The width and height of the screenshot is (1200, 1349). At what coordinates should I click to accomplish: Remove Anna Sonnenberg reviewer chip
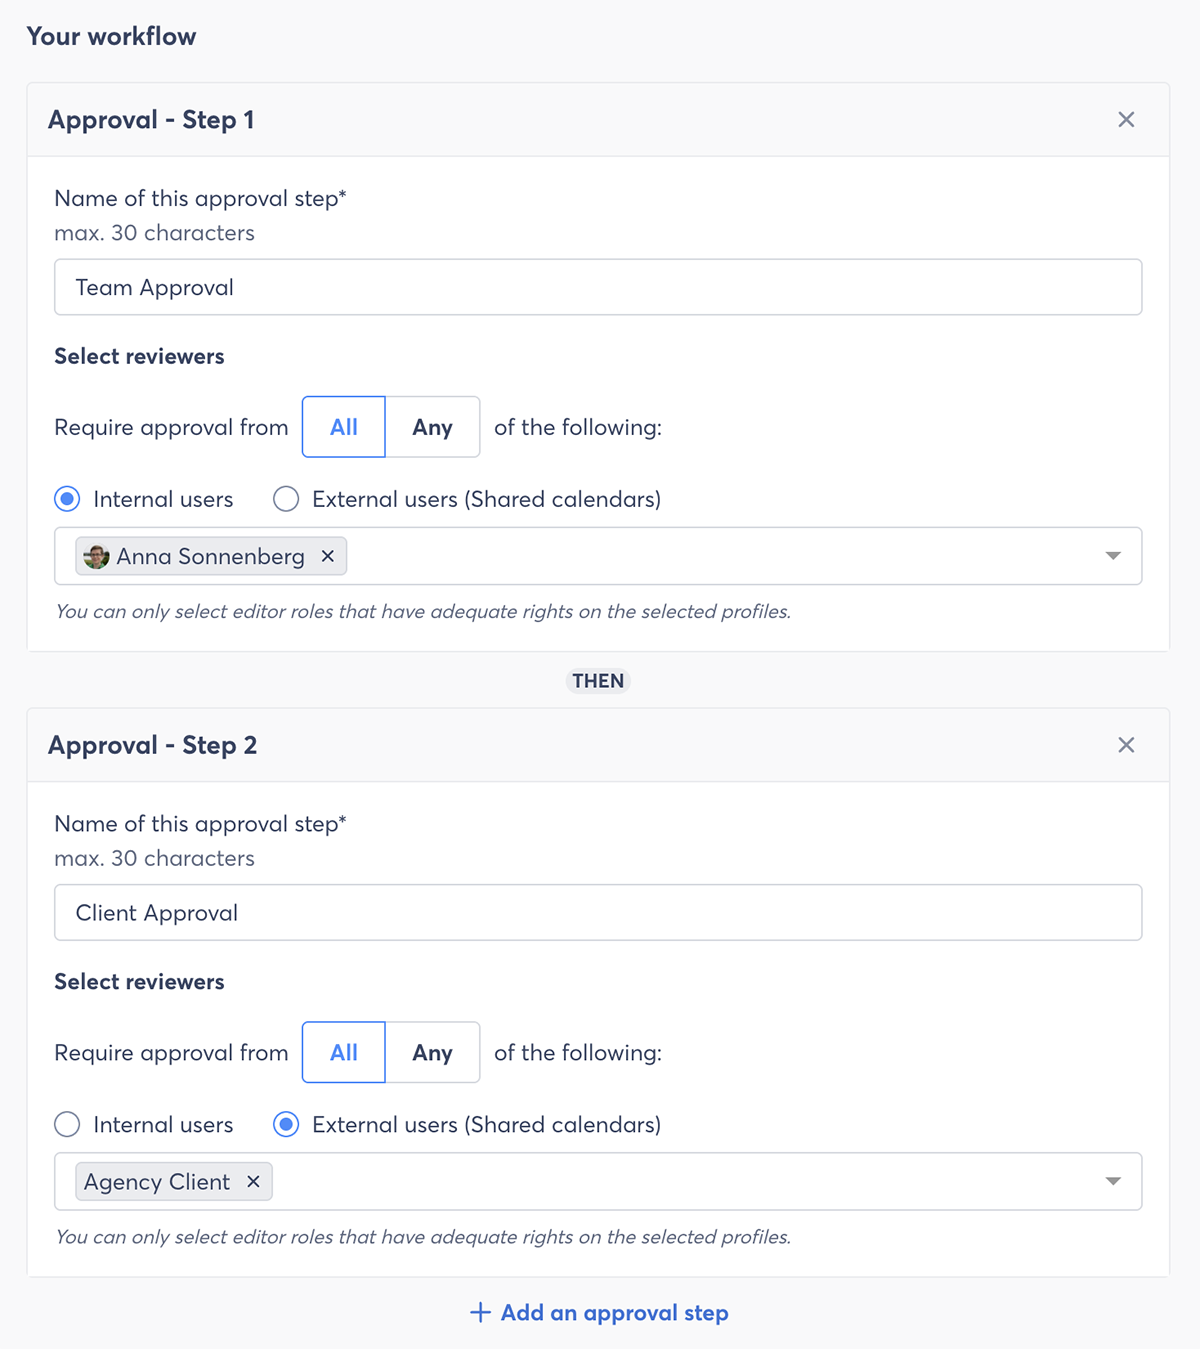(328, 556)
